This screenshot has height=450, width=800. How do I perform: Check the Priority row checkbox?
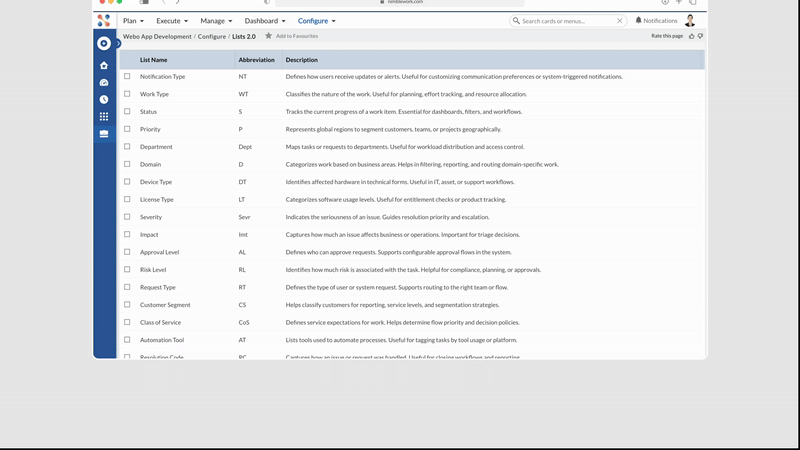[127, 129]
